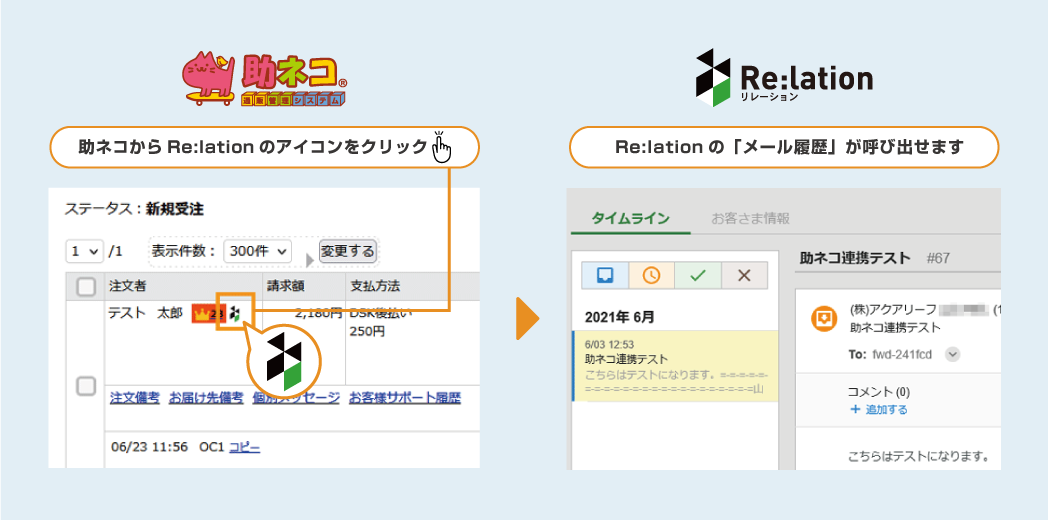Viewport: 1048px width, 520px height.
Task: Click the ステータス：新規受注 heading
Action: pos(134,209)
